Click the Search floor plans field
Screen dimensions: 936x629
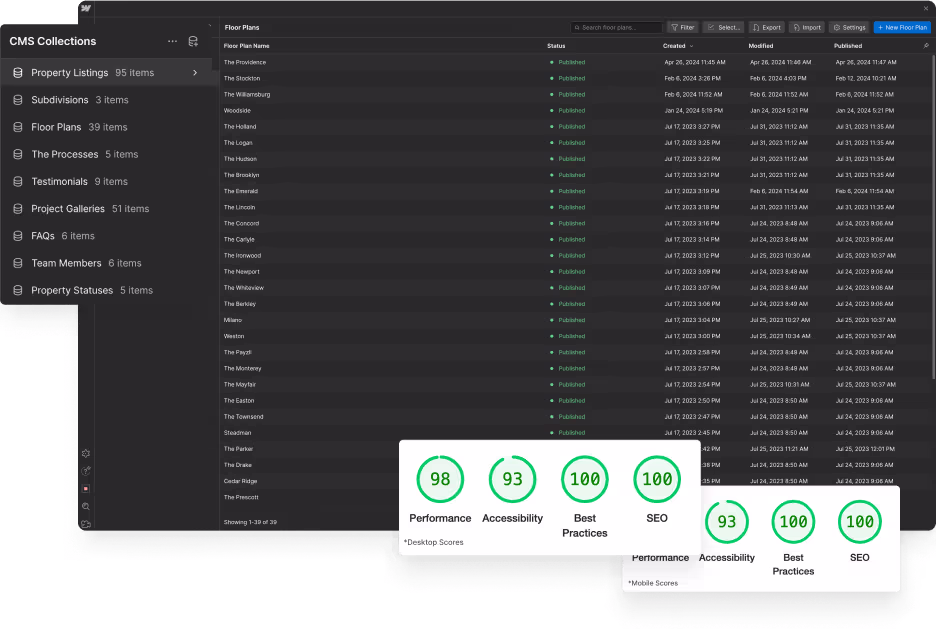pyautogui.click(x=615, y=27)
